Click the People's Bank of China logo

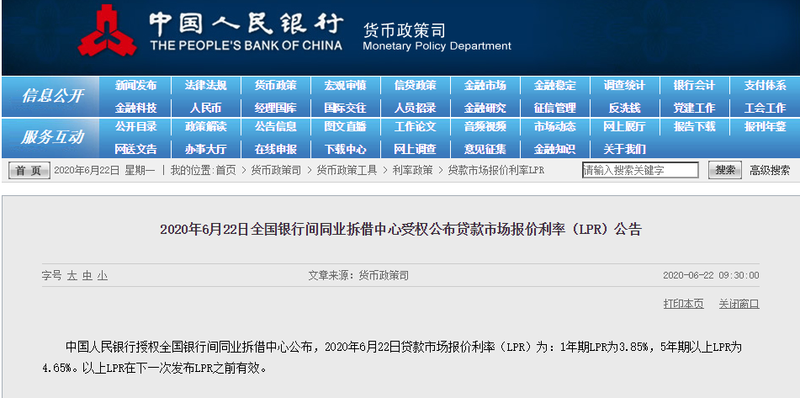coord(107,30)
